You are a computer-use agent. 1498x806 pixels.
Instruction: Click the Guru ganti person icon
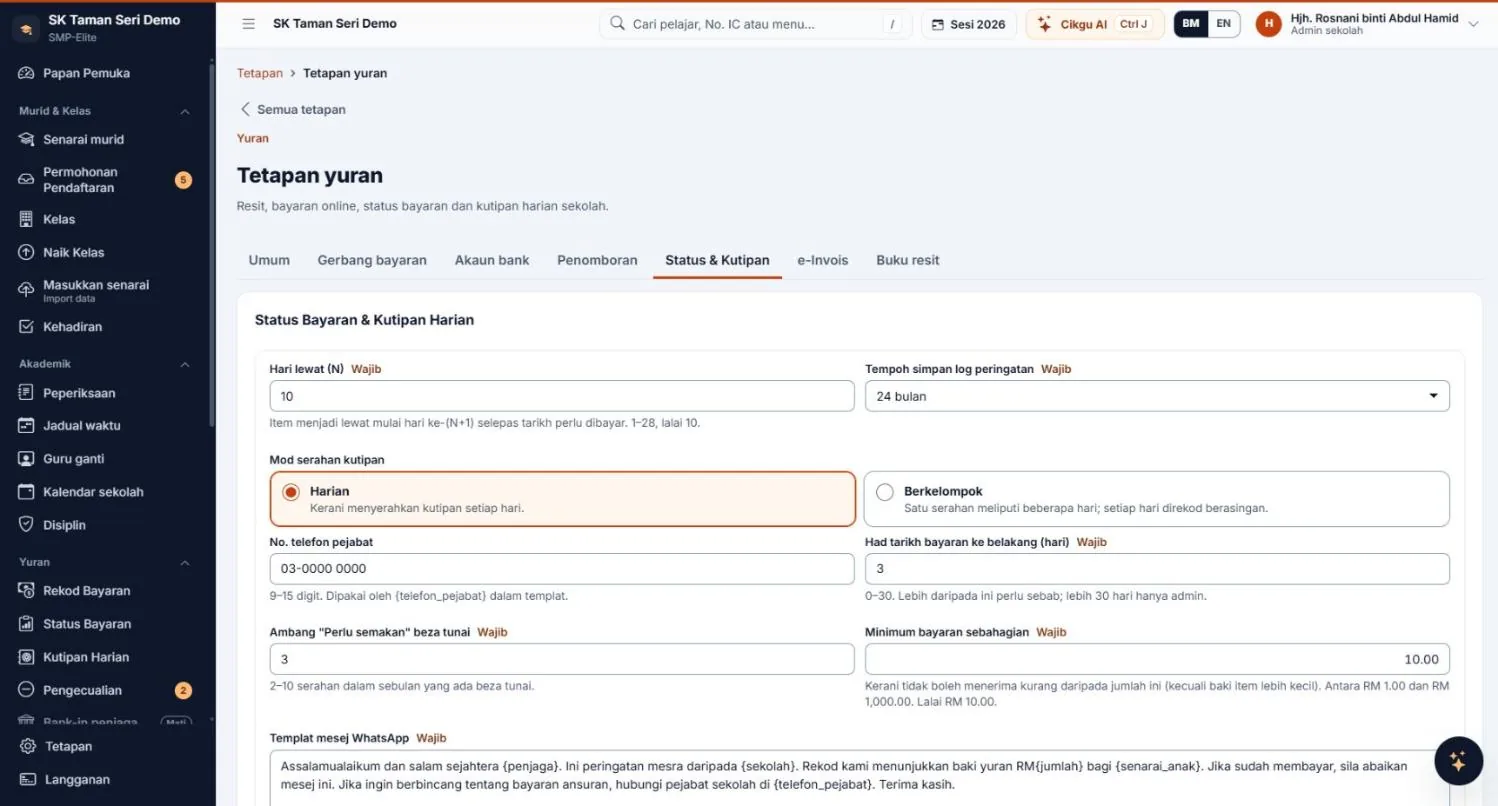(x=27, y=458)
